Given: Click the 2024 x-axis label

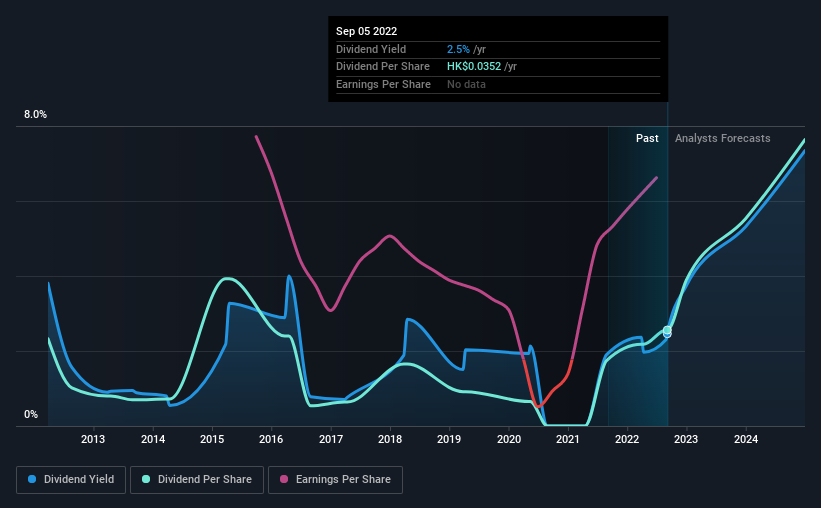Looking at the screenshot, I should point(746,439).
